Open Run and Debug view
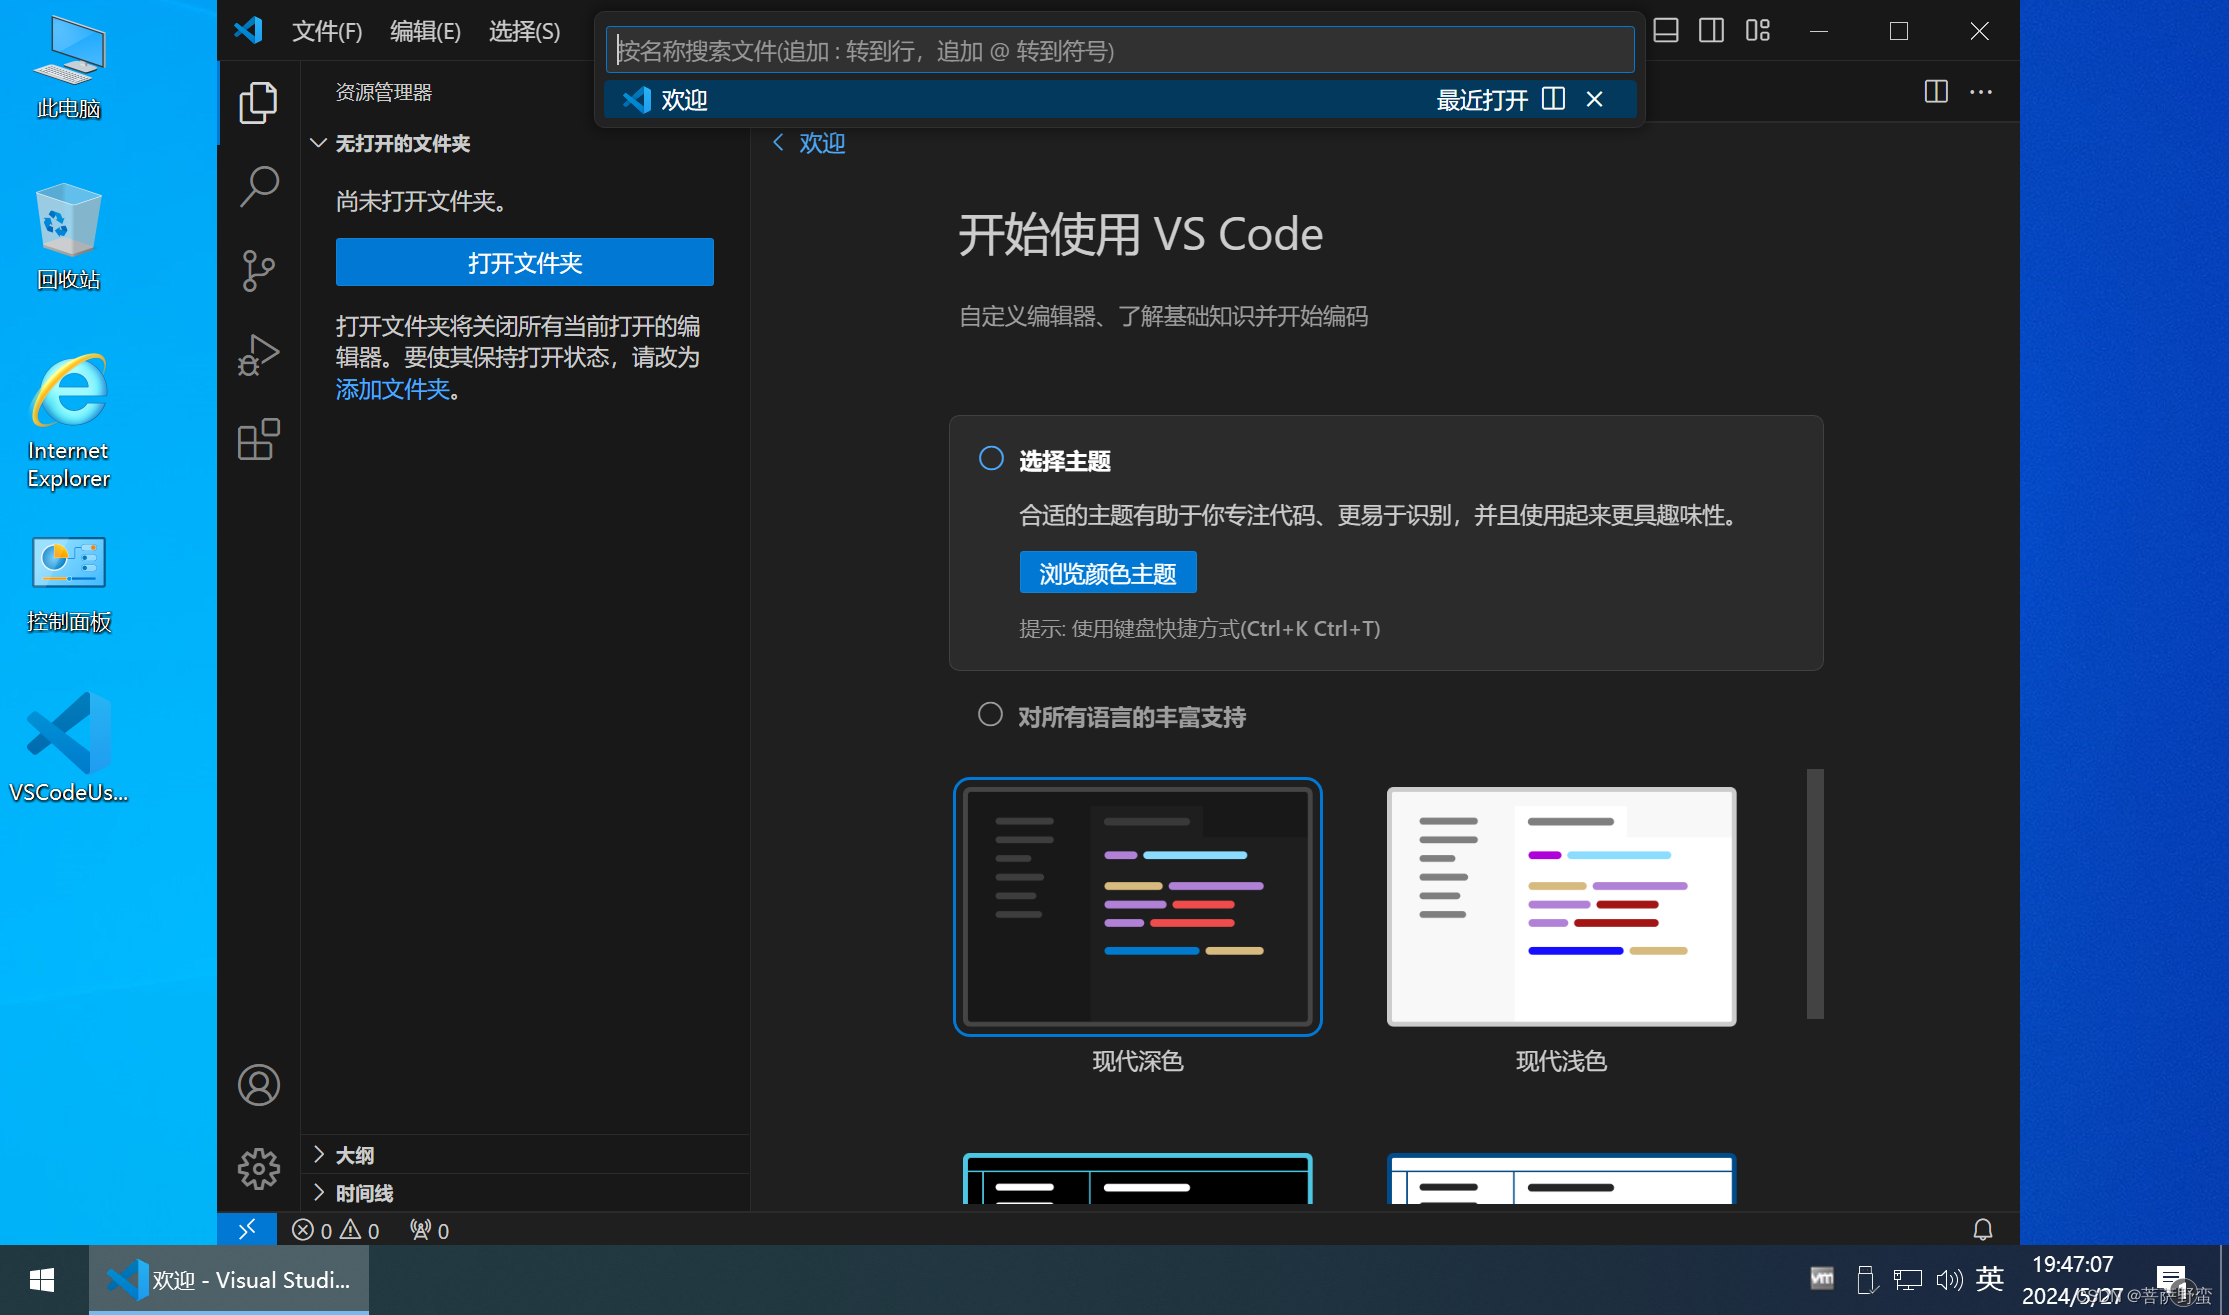 pyautogui.click(x=258, y=355)
